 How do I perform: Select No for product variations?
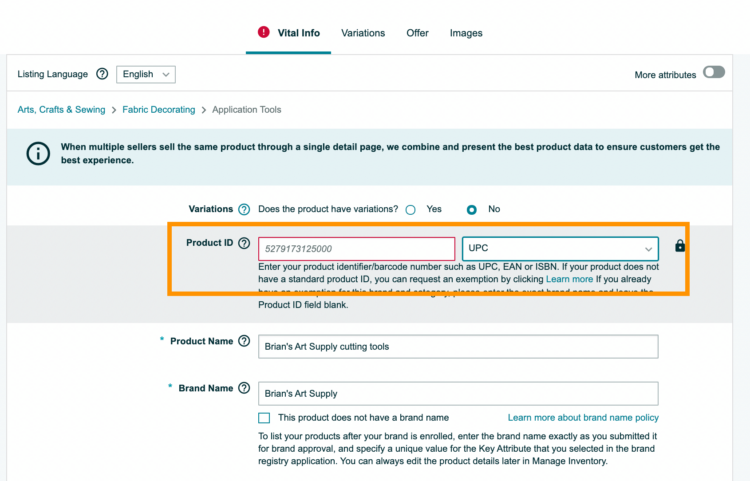(472, 210)
